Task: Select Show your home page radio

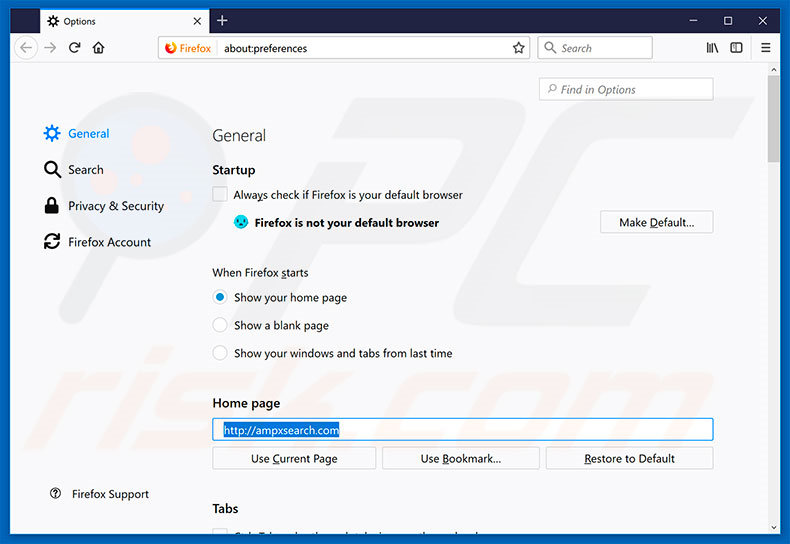Action: (220, 297)
